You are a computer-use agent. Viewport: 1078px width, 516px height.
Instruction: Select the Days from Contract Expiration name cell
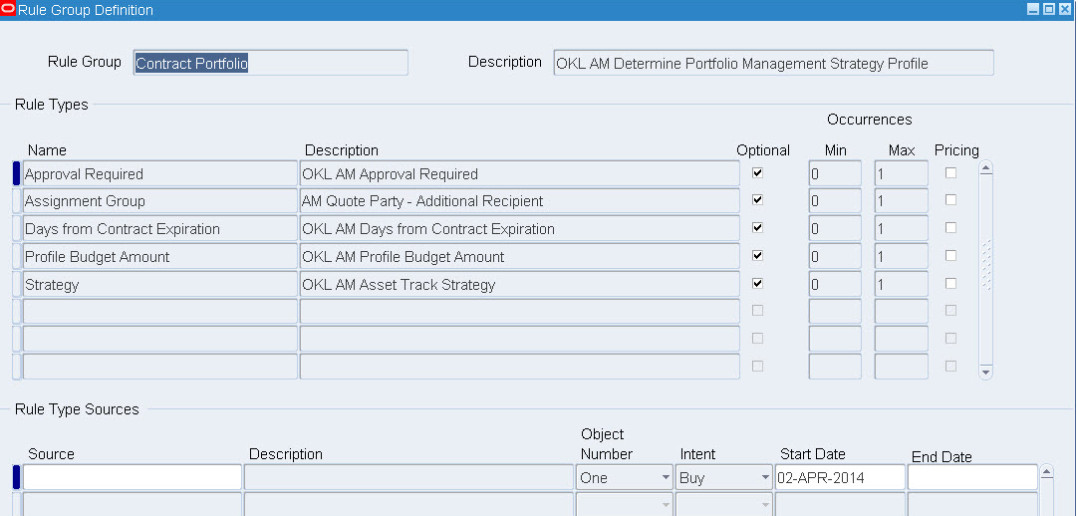[160, 229]
